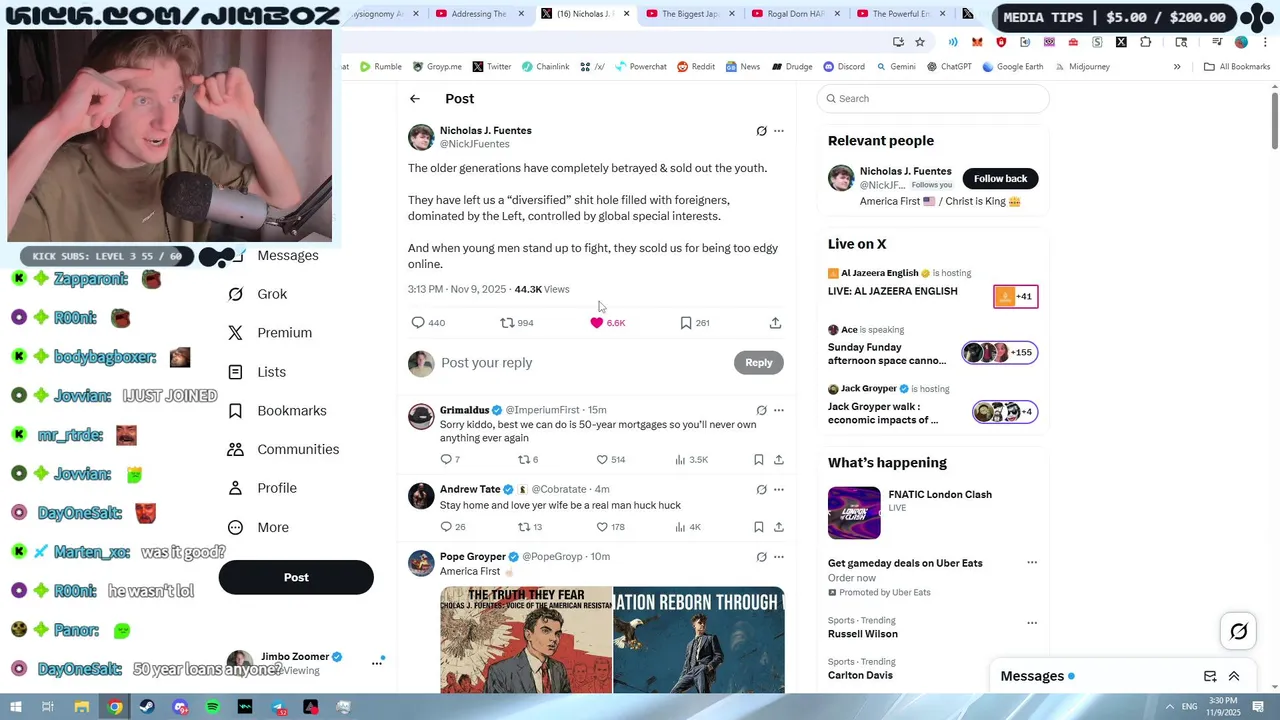Expand the Messages panel chevrons

click(x=1234, y=676)
